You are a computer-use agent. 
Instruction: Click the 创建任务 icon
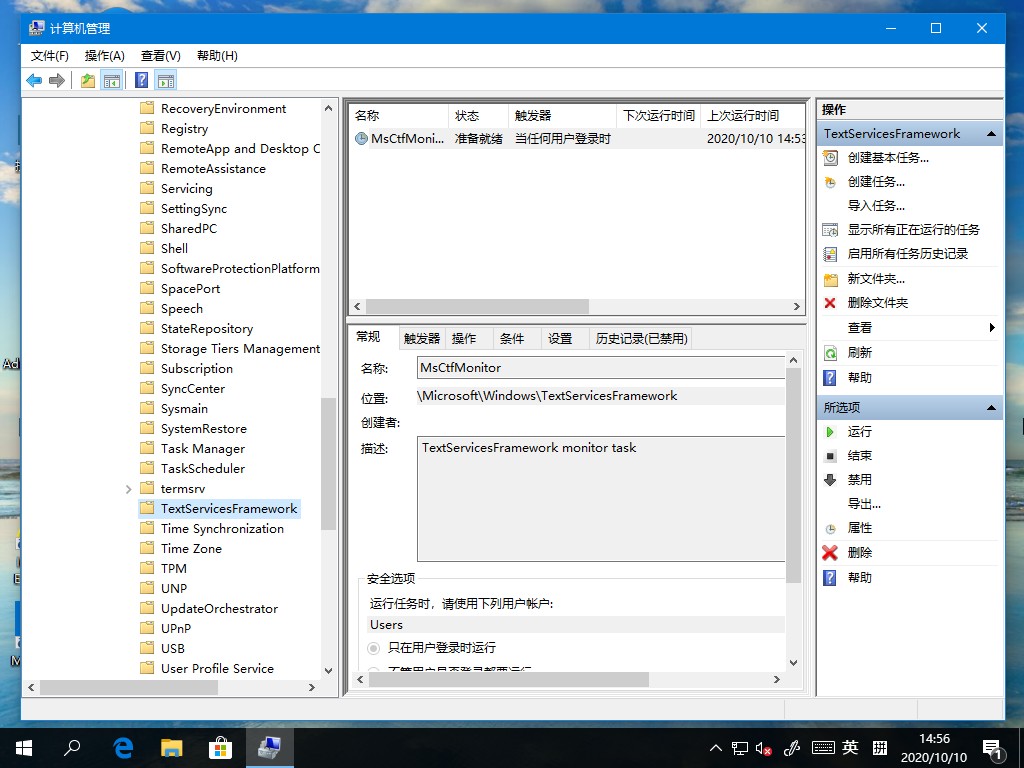click(x=830, y=181)
